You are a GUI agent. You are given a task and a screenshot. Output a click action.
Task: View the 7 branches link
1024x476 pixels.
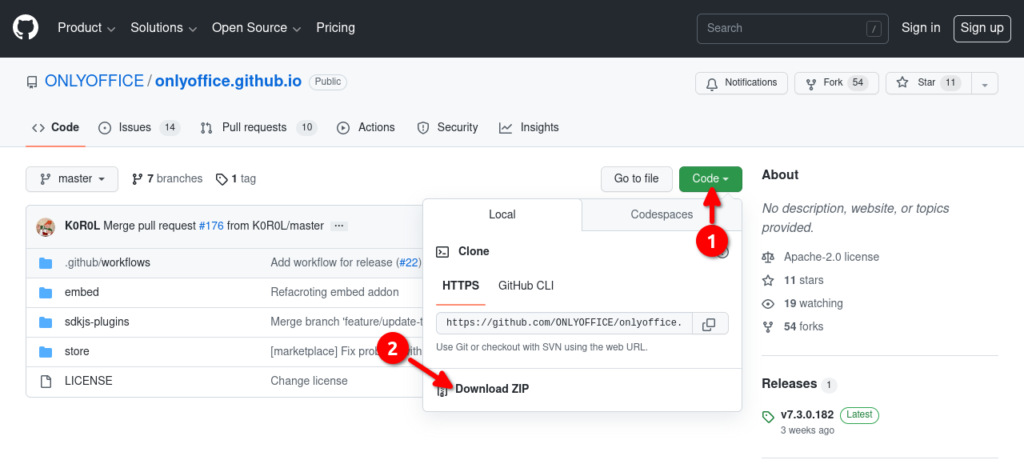[x=167, y=179]
